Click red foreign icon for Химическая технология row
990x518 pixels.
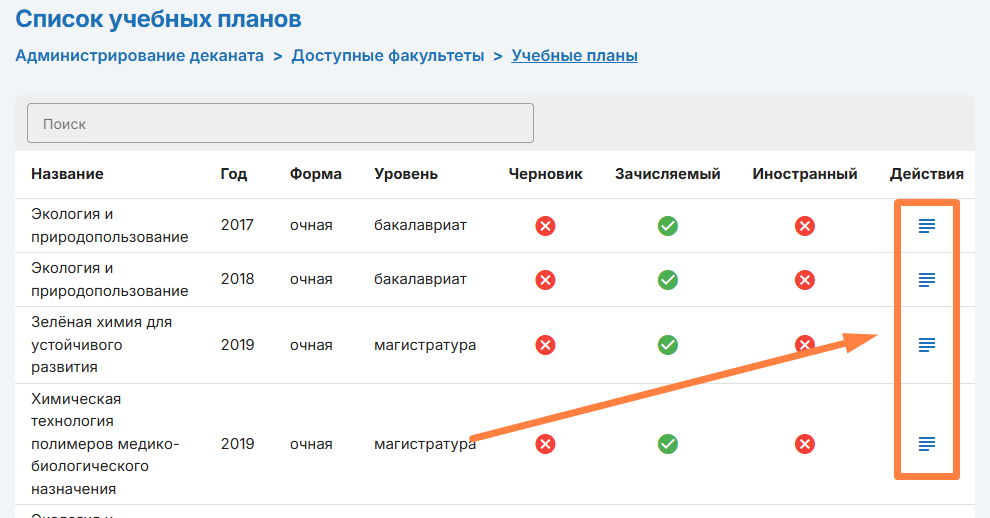(805, 444)
